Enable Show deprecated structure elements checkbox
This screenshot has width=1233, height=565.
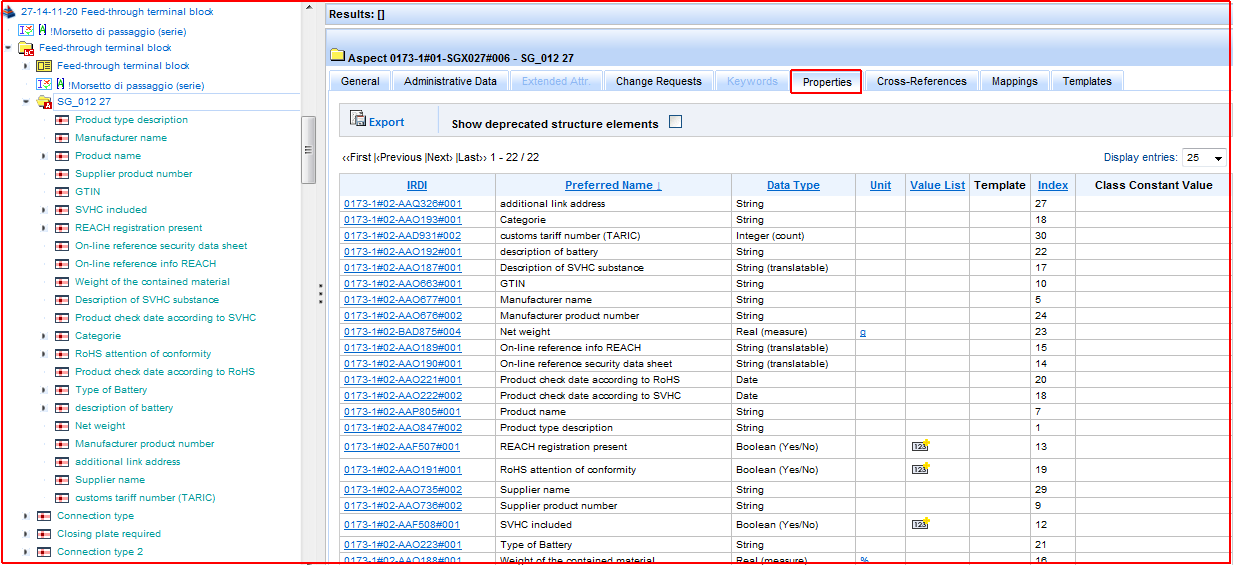pyautogui.click(x=675, y=122)
